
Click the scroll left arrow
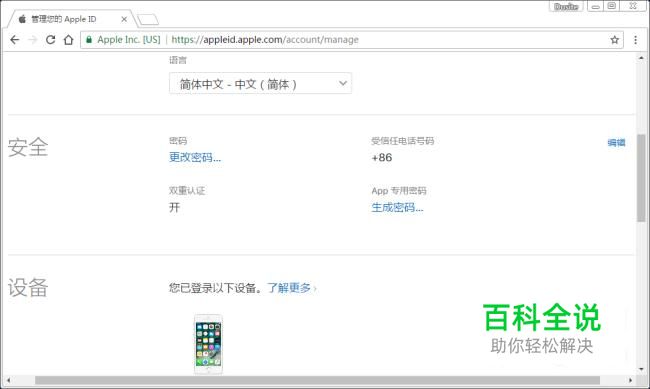point(8,380)
